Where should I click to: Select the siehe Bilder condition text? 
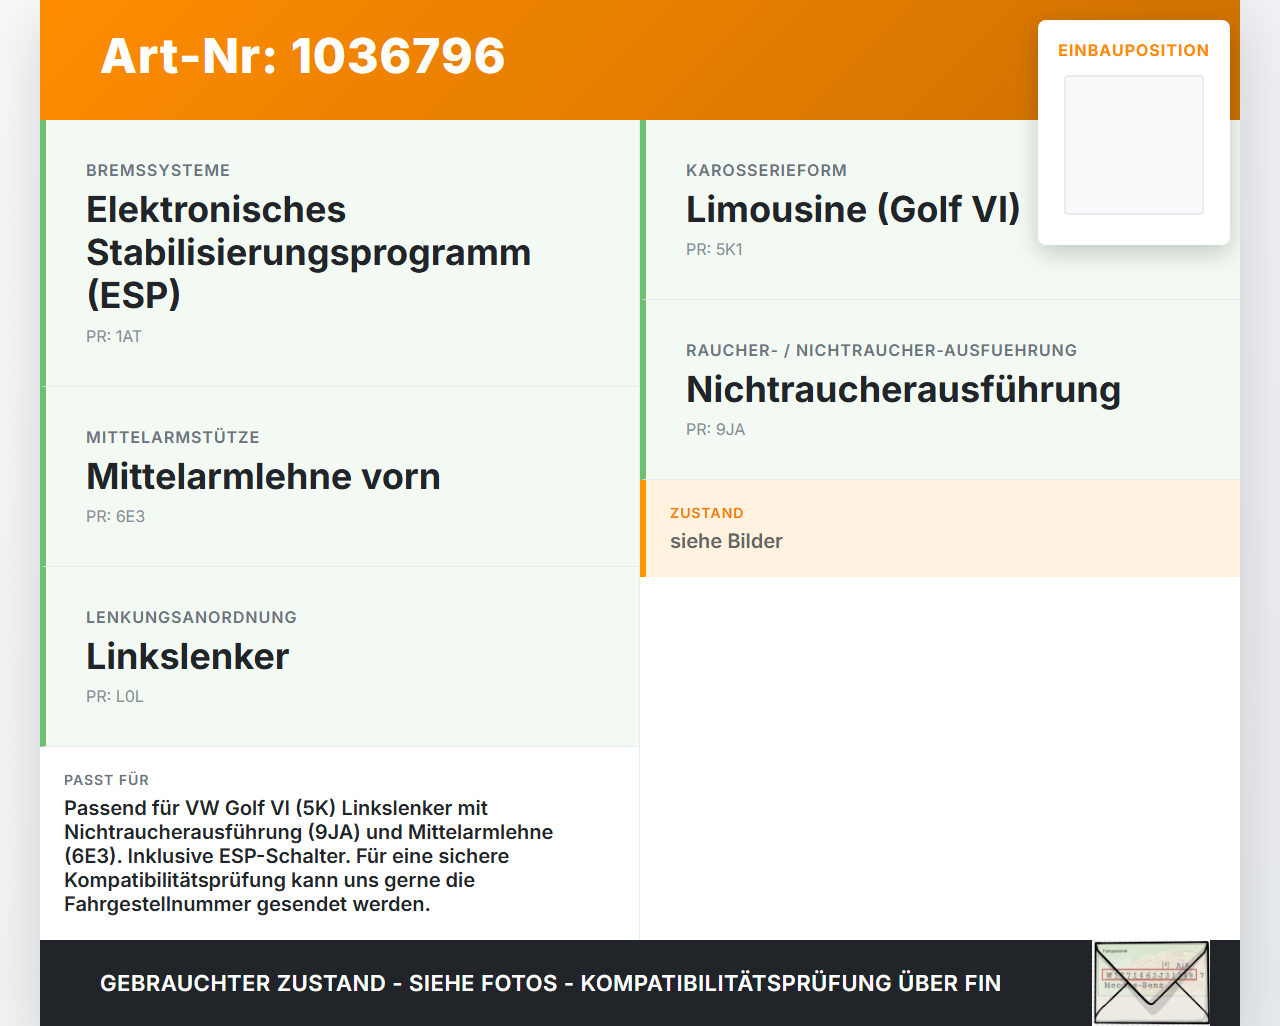point(726,541)
